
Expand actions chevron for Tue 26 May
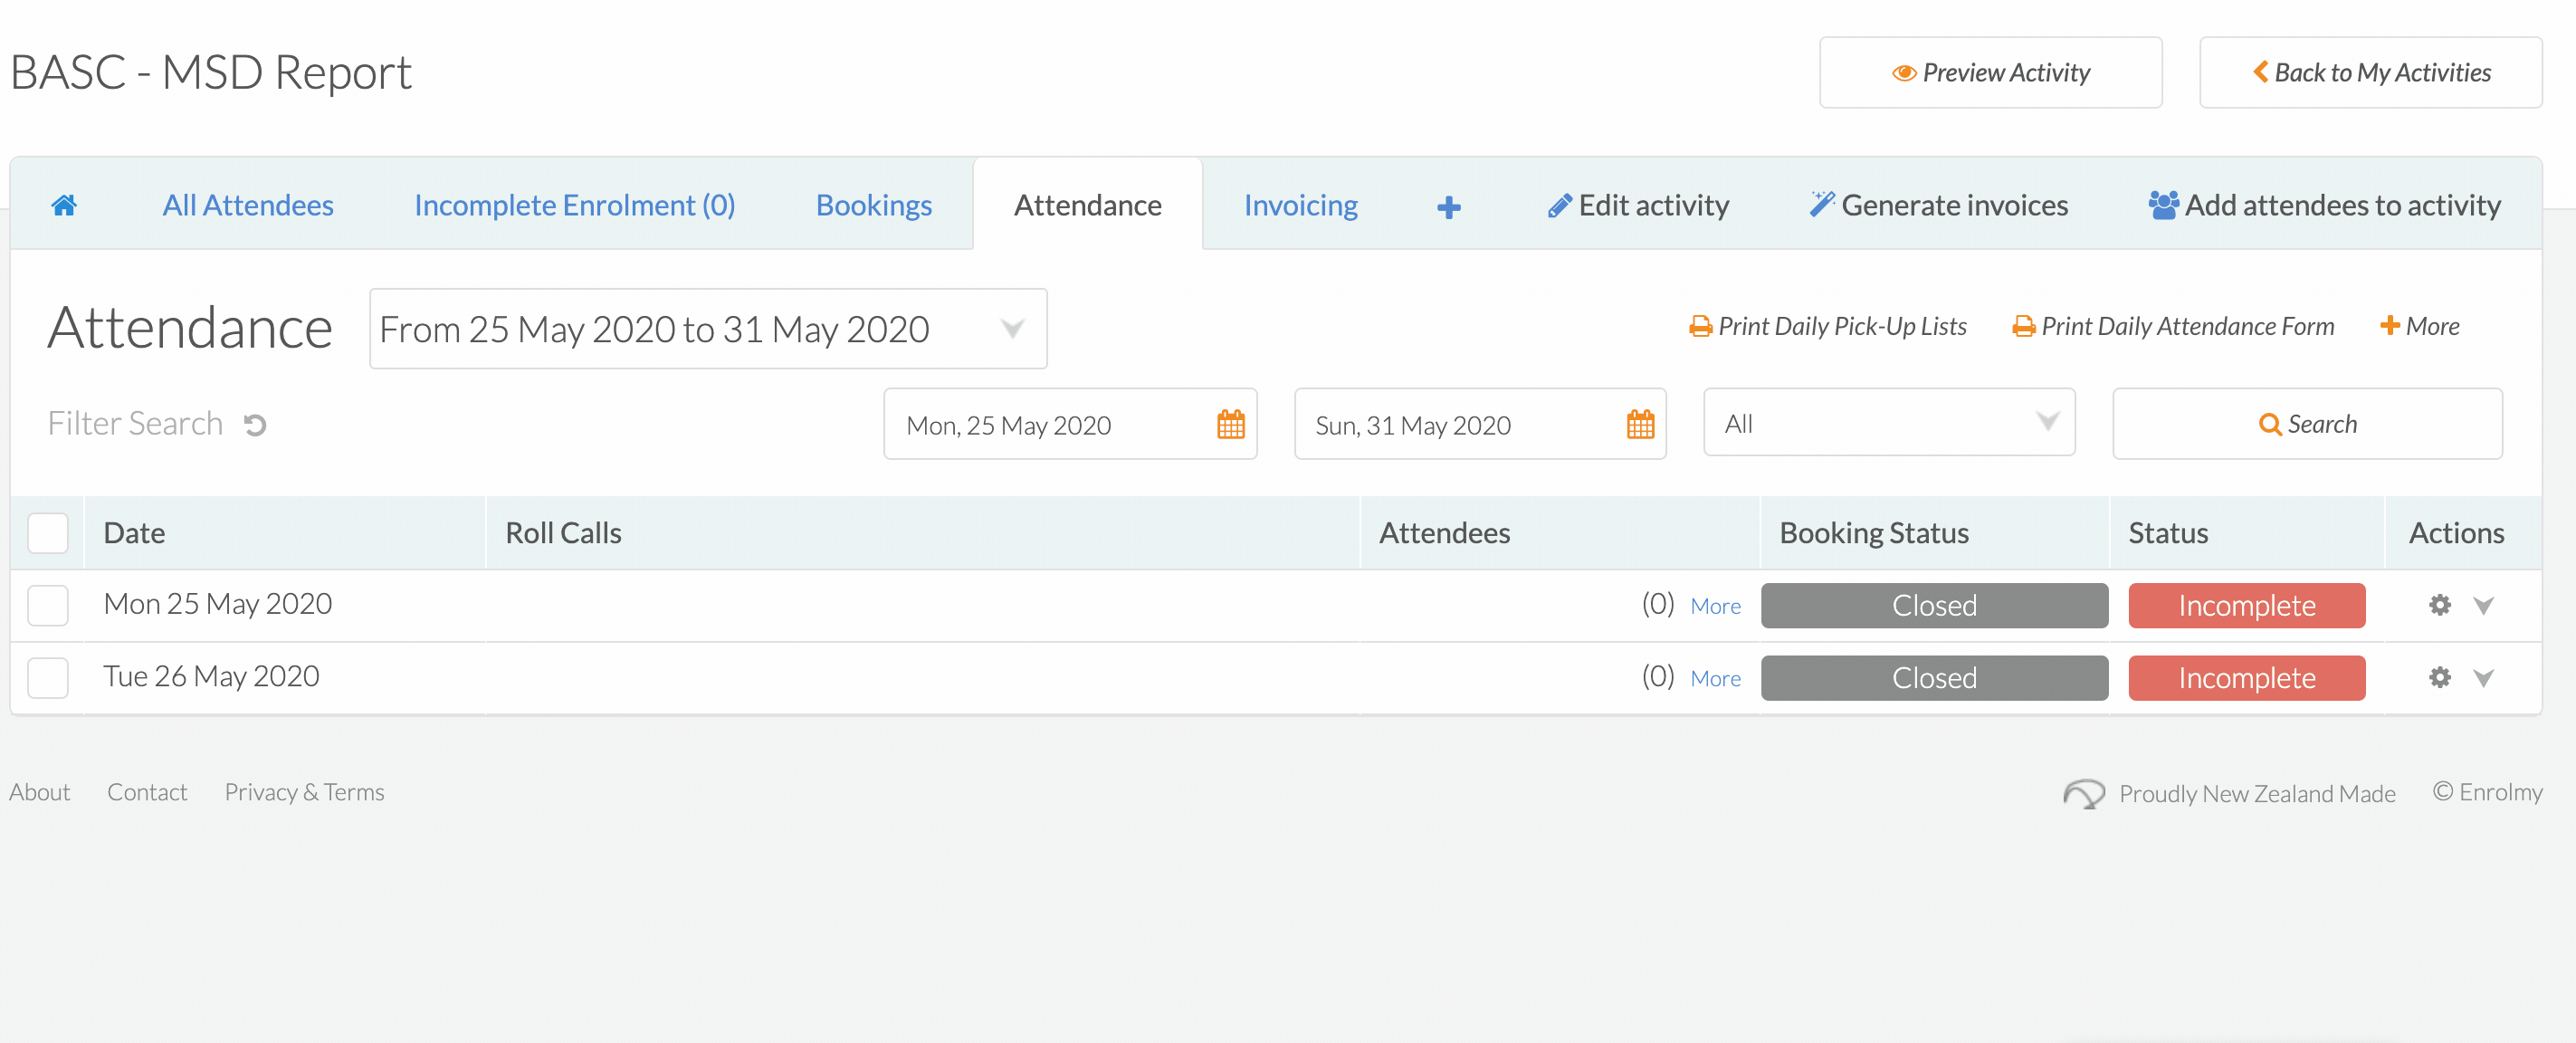[x=2483, y=678]
